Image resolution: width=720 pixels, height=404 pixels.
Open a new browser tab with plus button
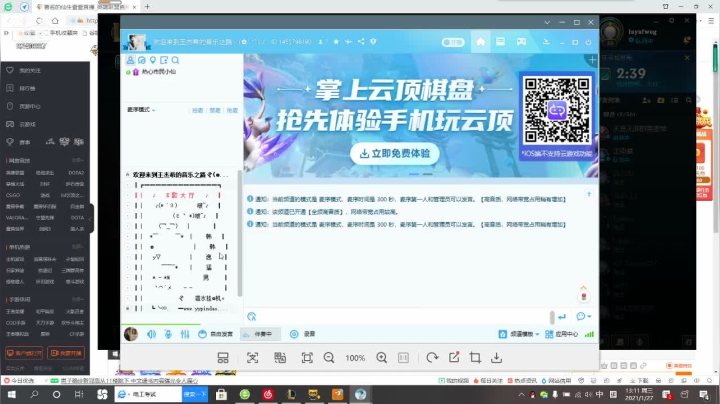(147, 7)
